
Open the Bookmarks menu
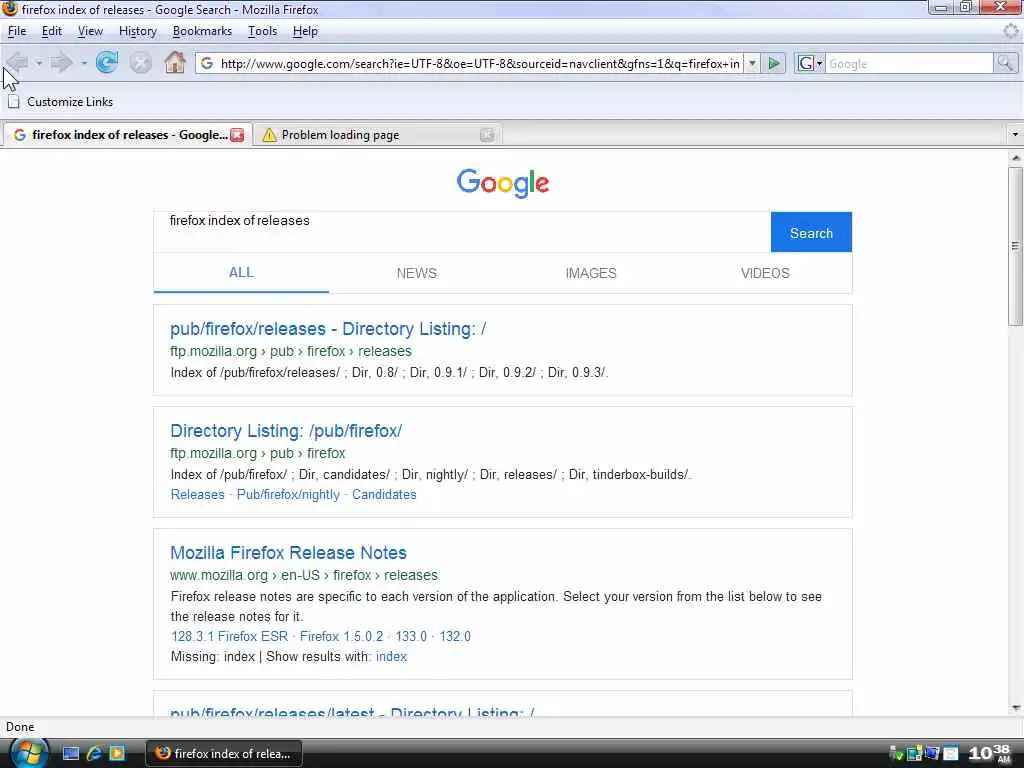coord(202,31)
